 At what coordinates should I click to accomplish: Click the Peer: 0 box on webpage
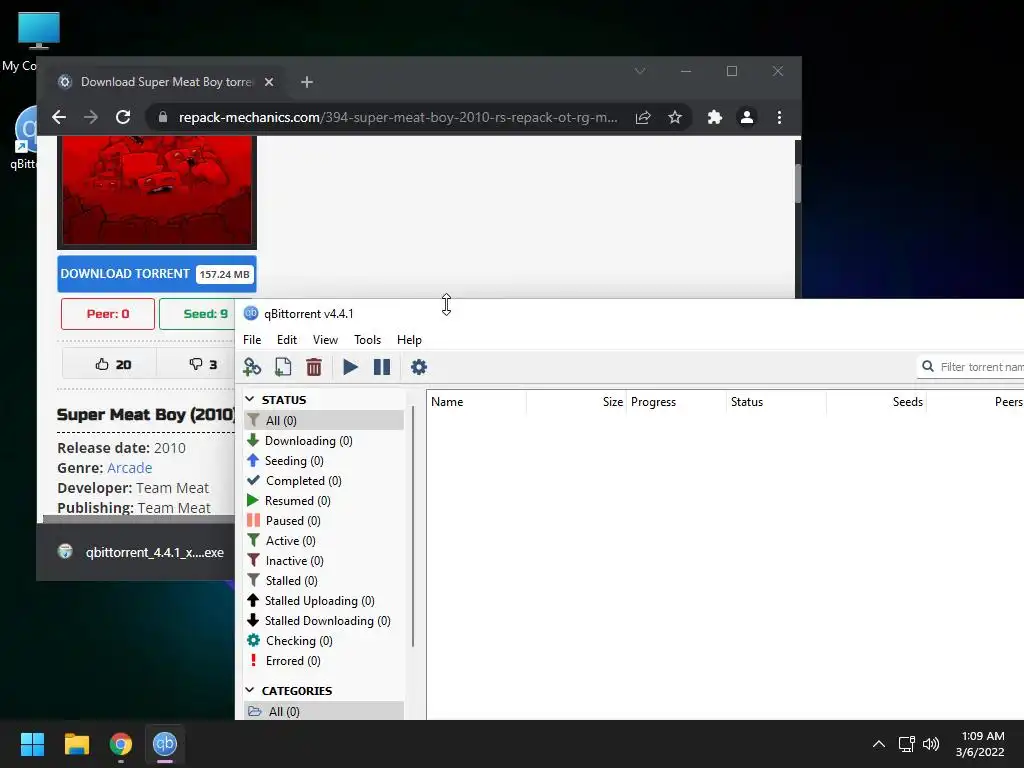108,314
